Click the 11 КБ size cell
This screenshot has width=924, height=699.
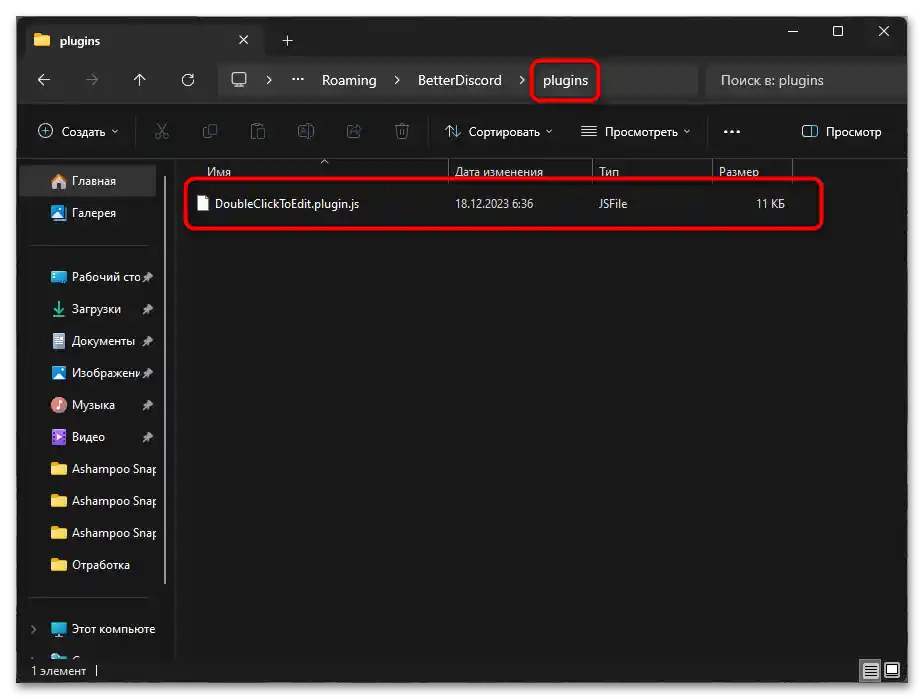tap(770, 204)
